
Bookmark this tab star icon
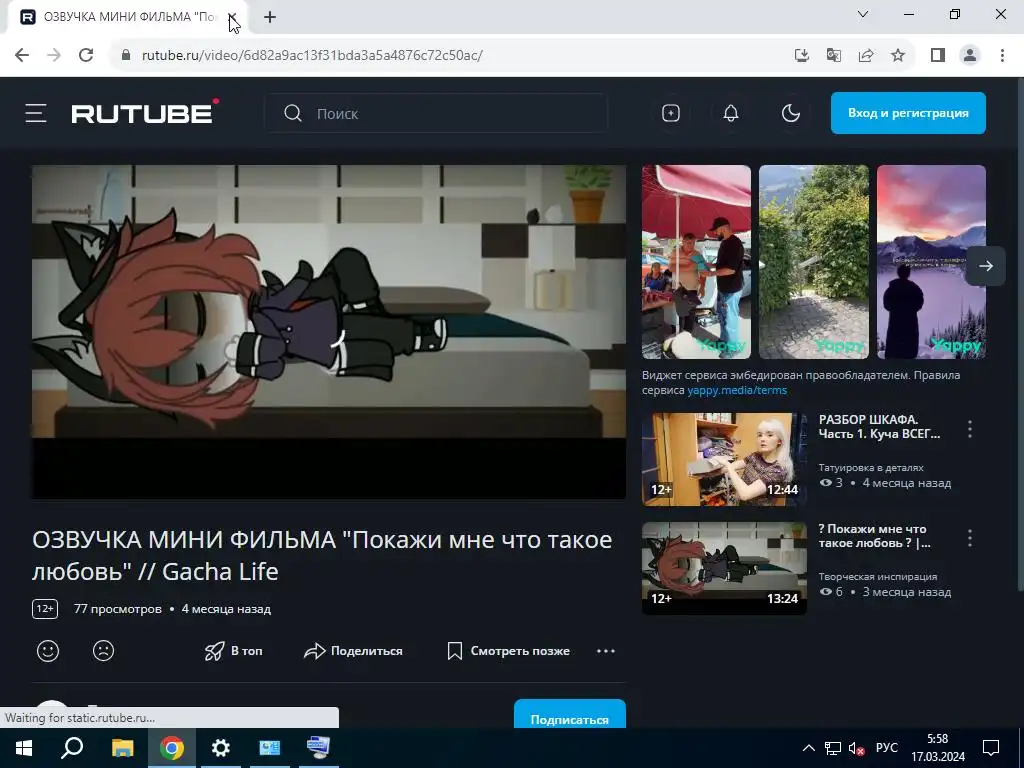click(x=898, y=55)
